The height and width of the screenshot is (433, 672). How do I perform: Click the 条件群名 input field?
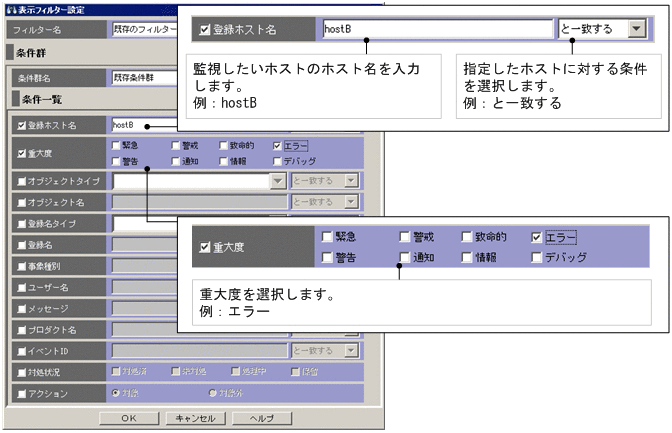click(x=144, y=78)
